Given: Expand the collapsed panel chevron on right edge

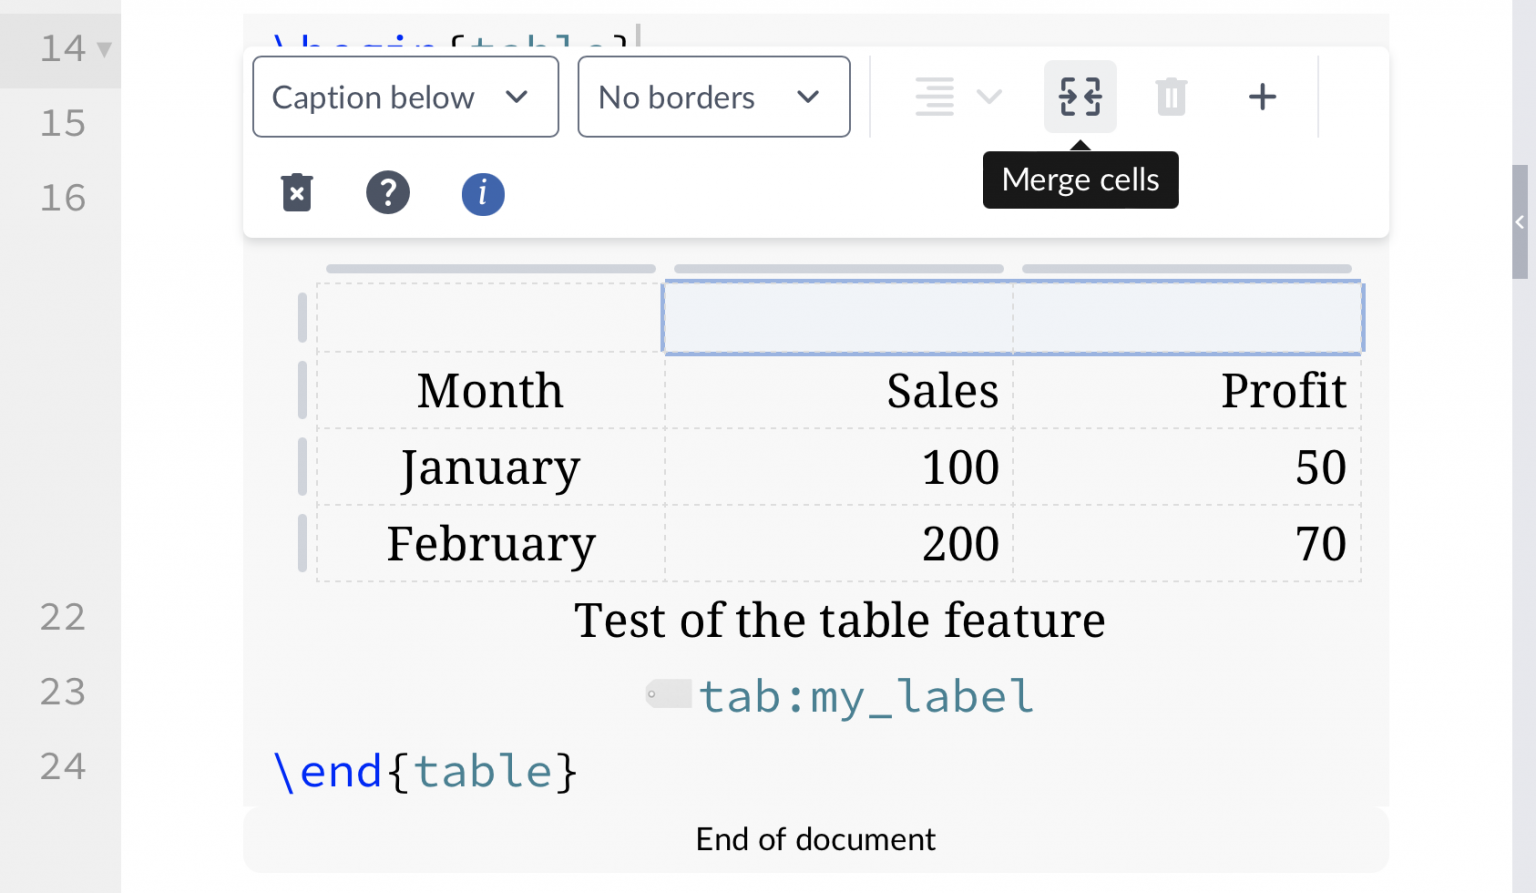Looking at the screenshot, I should coord(1520,222).
